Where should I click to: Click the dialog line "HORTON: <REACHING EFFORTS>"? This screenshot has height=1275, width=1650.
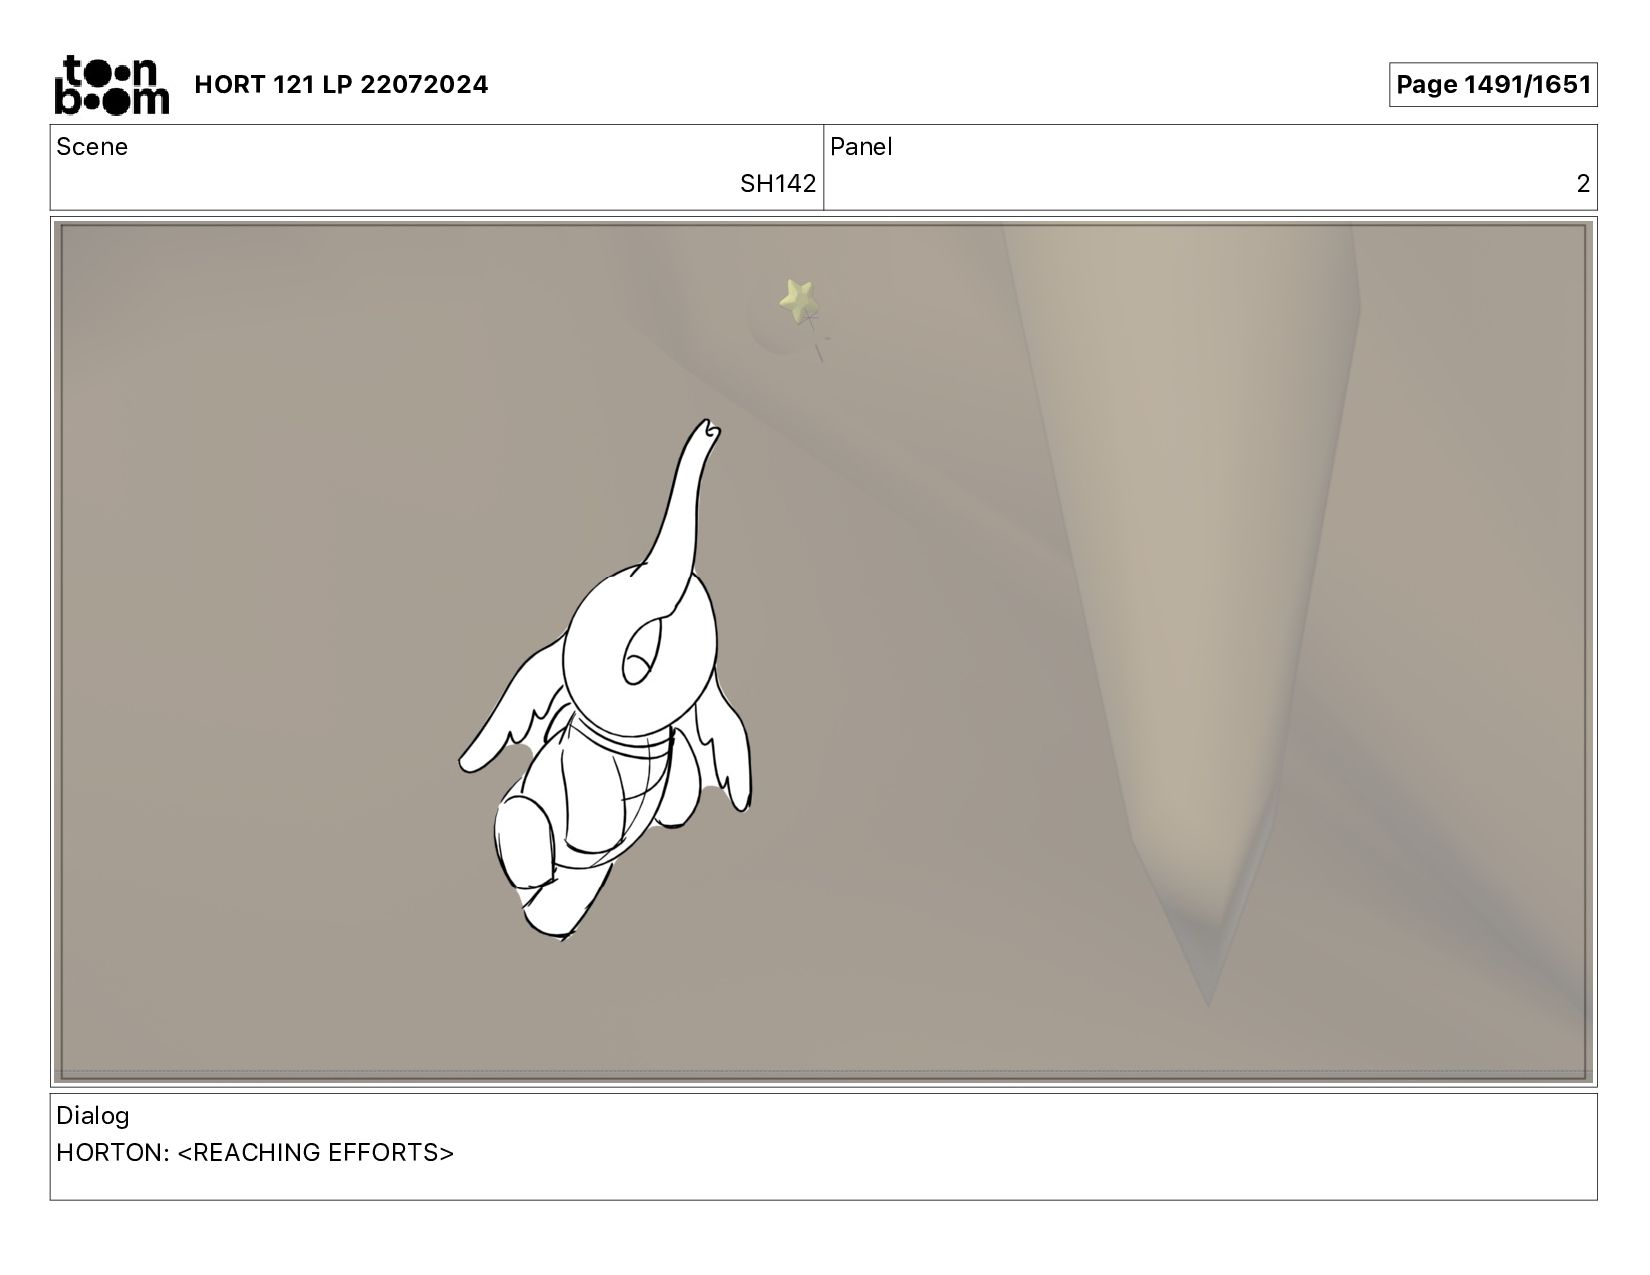[255, 1153]
